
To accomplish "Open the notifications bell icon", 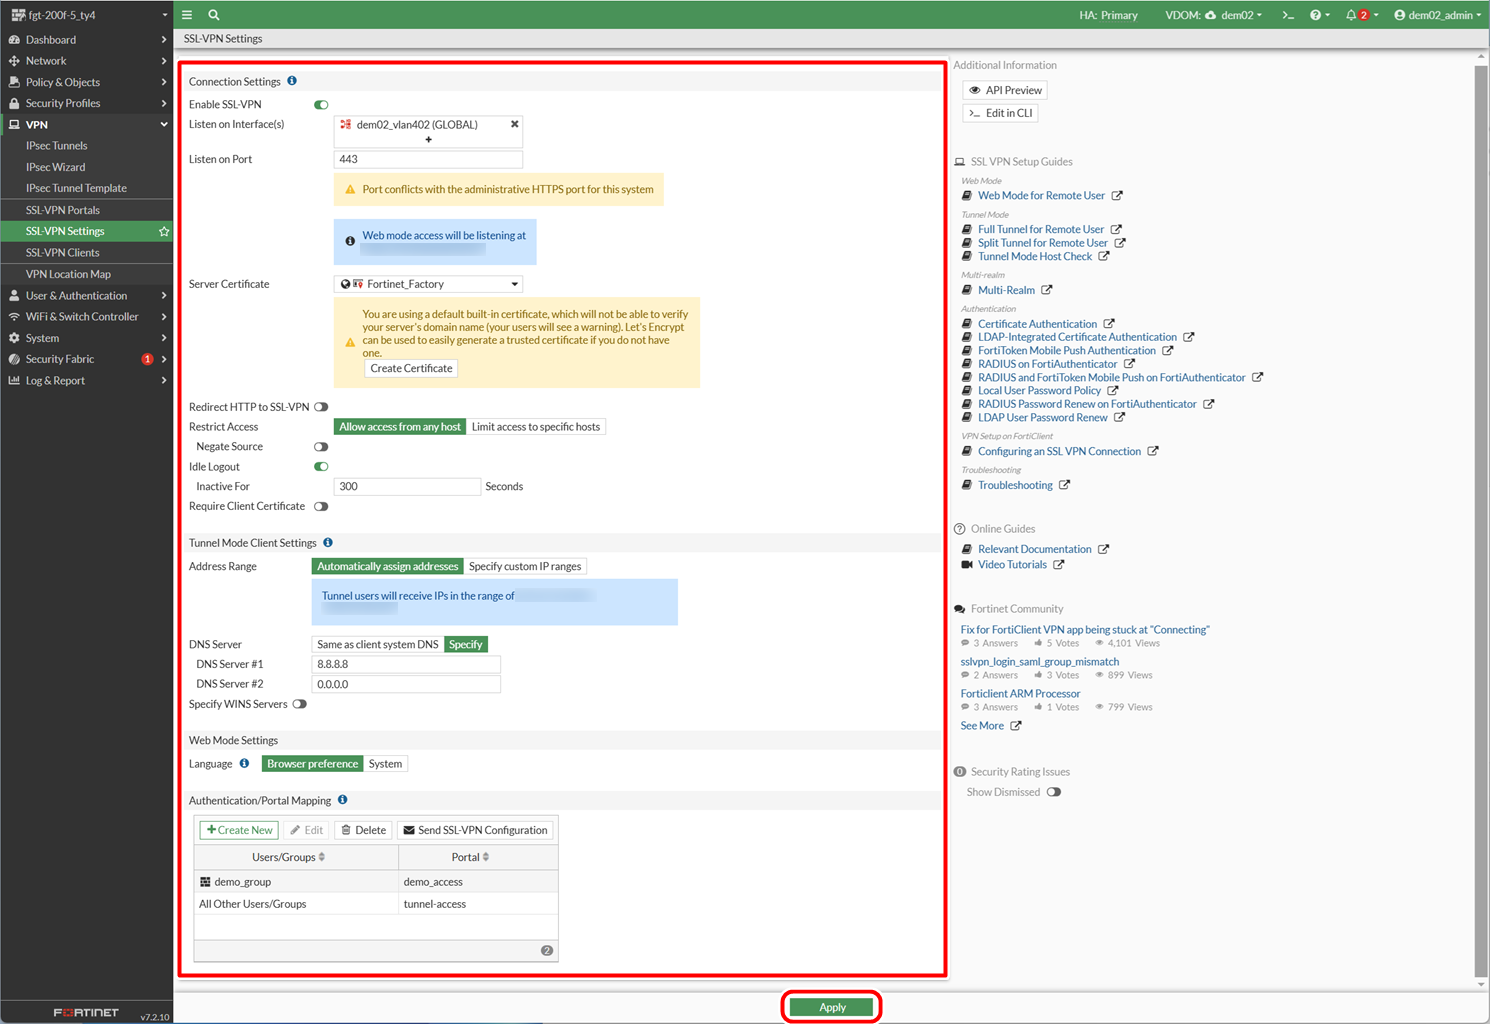I will [1351, 15].
